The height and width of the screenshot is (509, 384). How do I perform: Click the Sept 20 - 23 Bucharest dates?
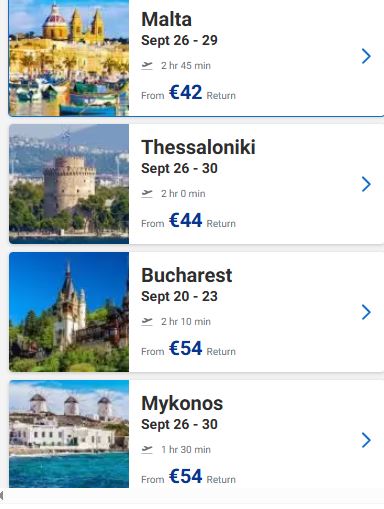coord(179,296)
